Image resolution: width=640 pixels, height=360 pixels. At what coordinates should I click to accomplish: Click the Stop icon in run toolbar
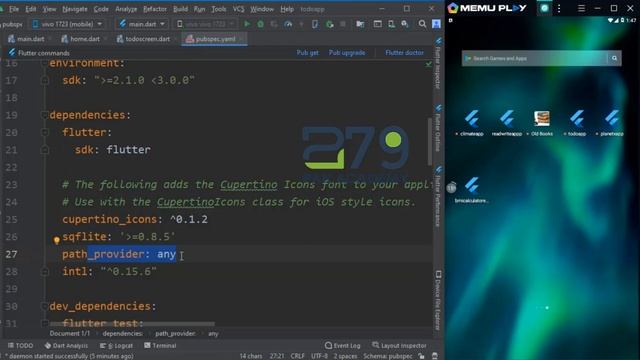pos(343,24)
